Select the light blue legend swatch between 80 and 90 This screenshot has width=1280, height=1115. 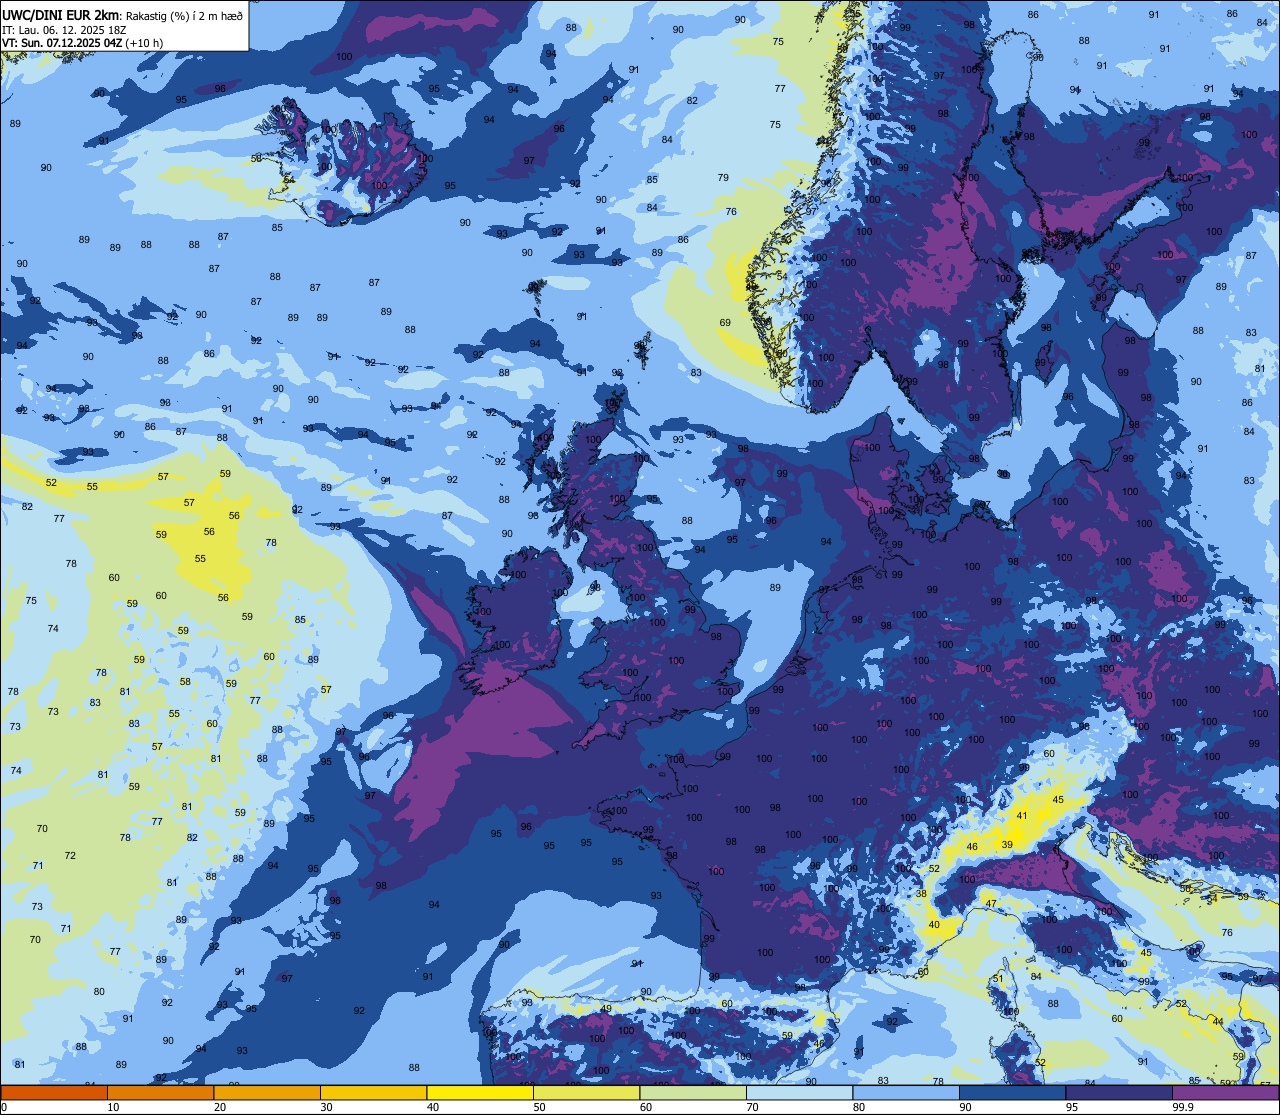click(906, 1092)
